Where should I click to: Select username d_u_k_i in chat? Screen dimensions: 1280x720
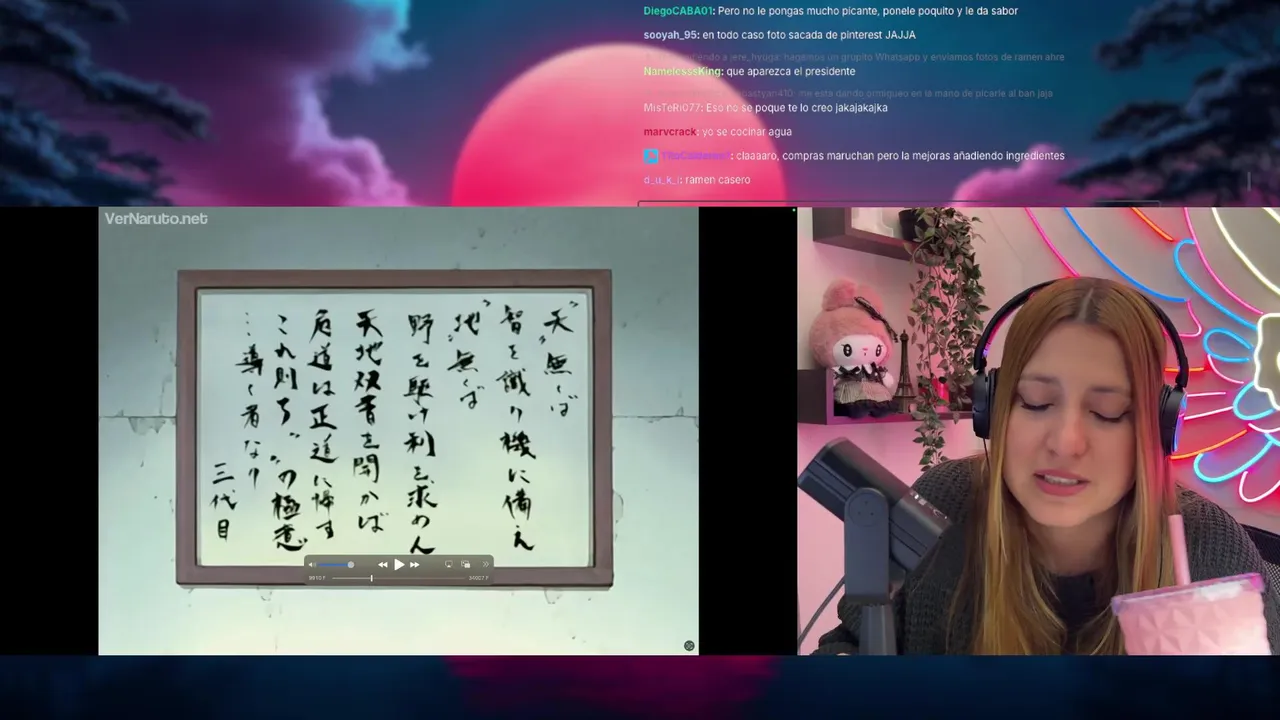662,180
